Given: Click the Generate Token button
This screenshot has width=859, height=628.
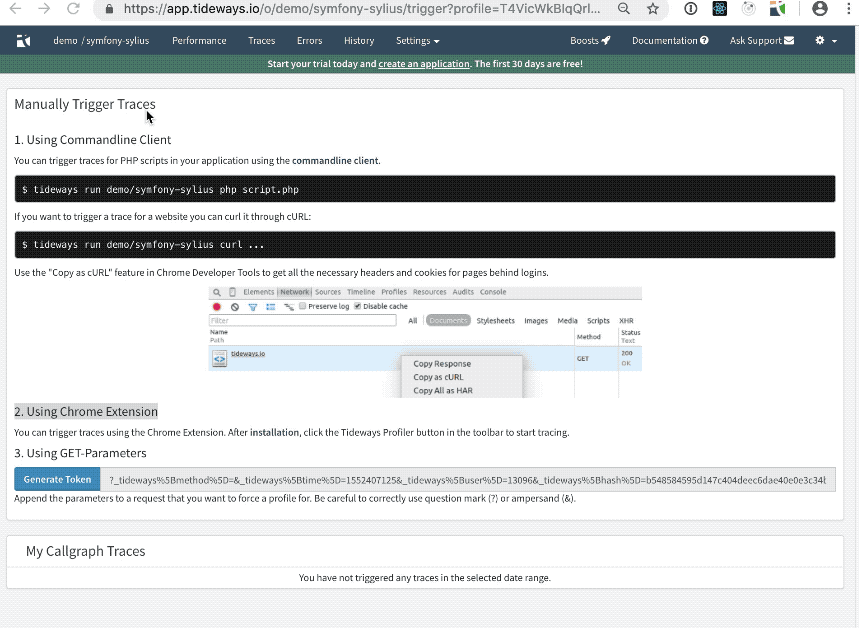Looking at the screenshot, I should 57,479.
